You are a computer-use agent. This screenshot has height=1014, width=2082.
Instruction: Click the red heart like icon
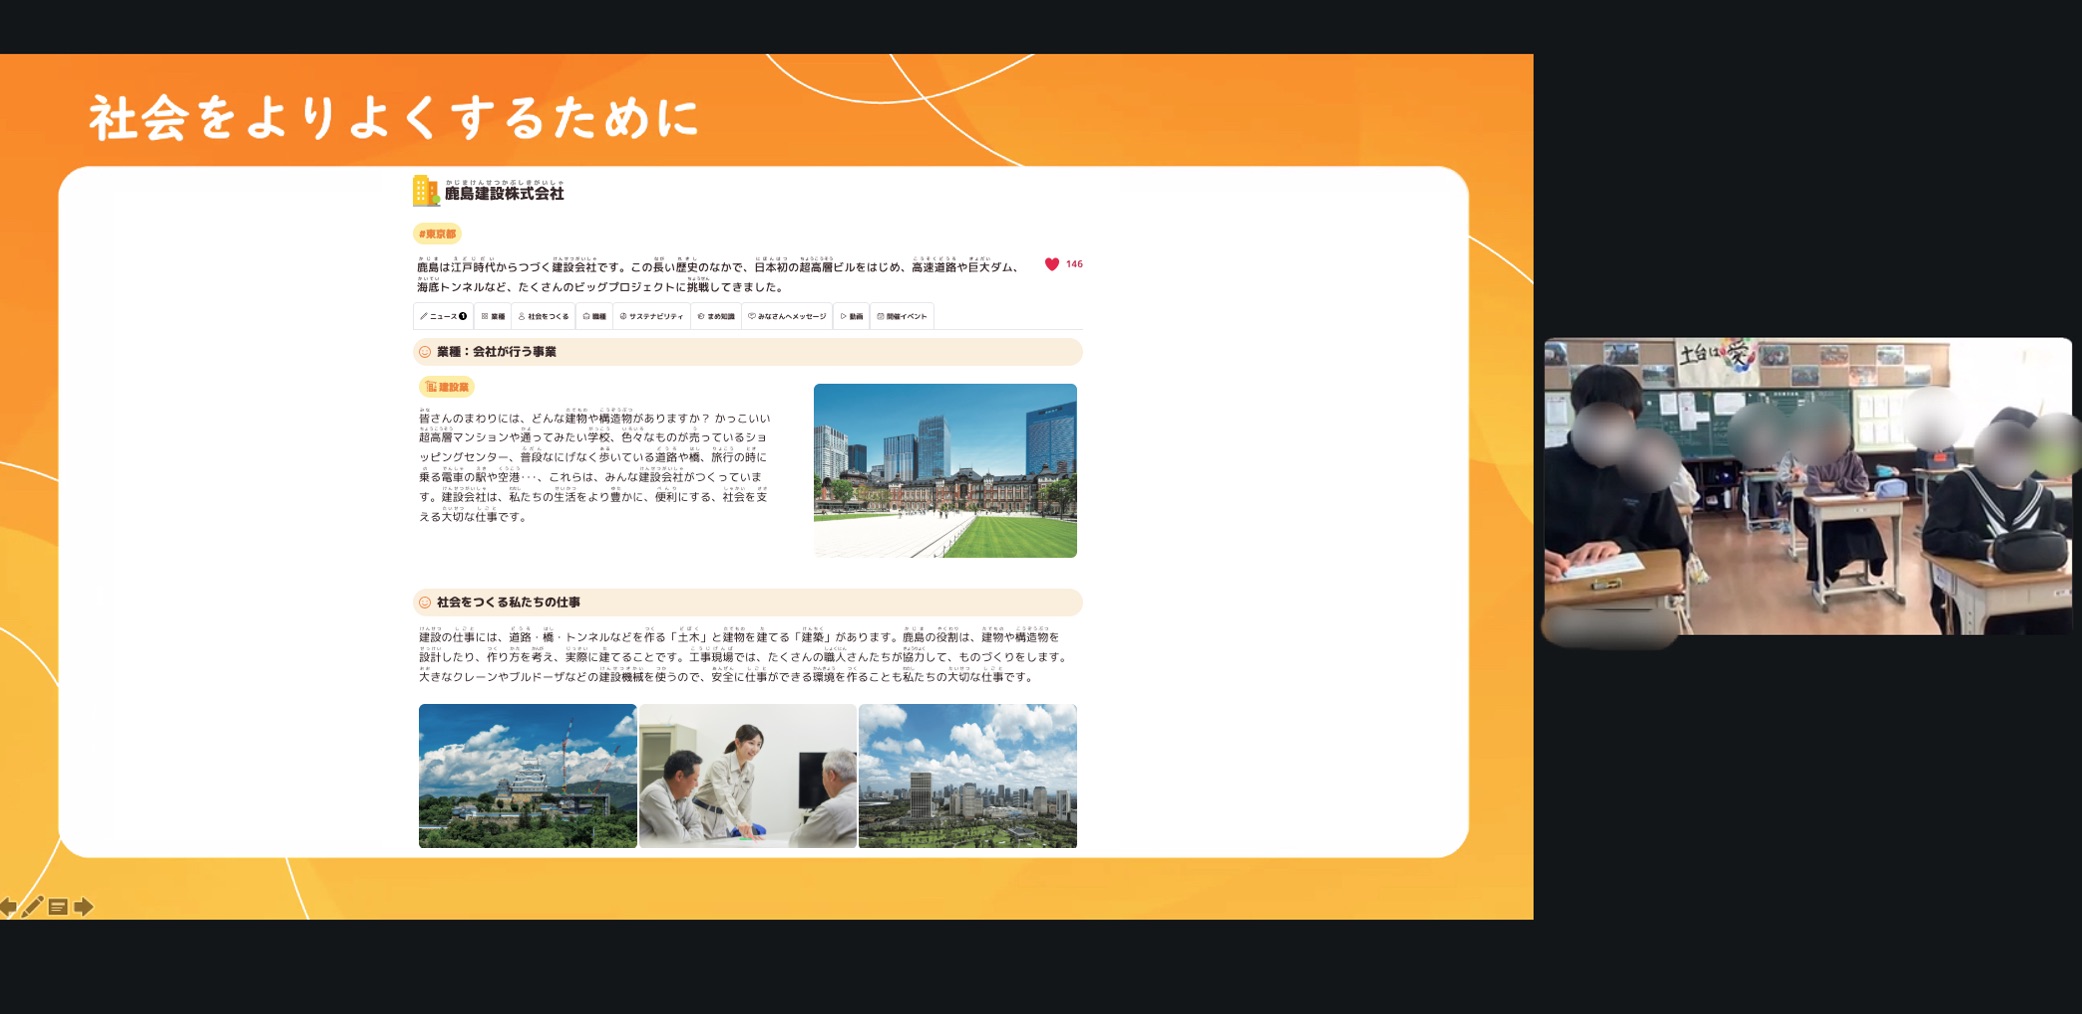point(1051,264)
